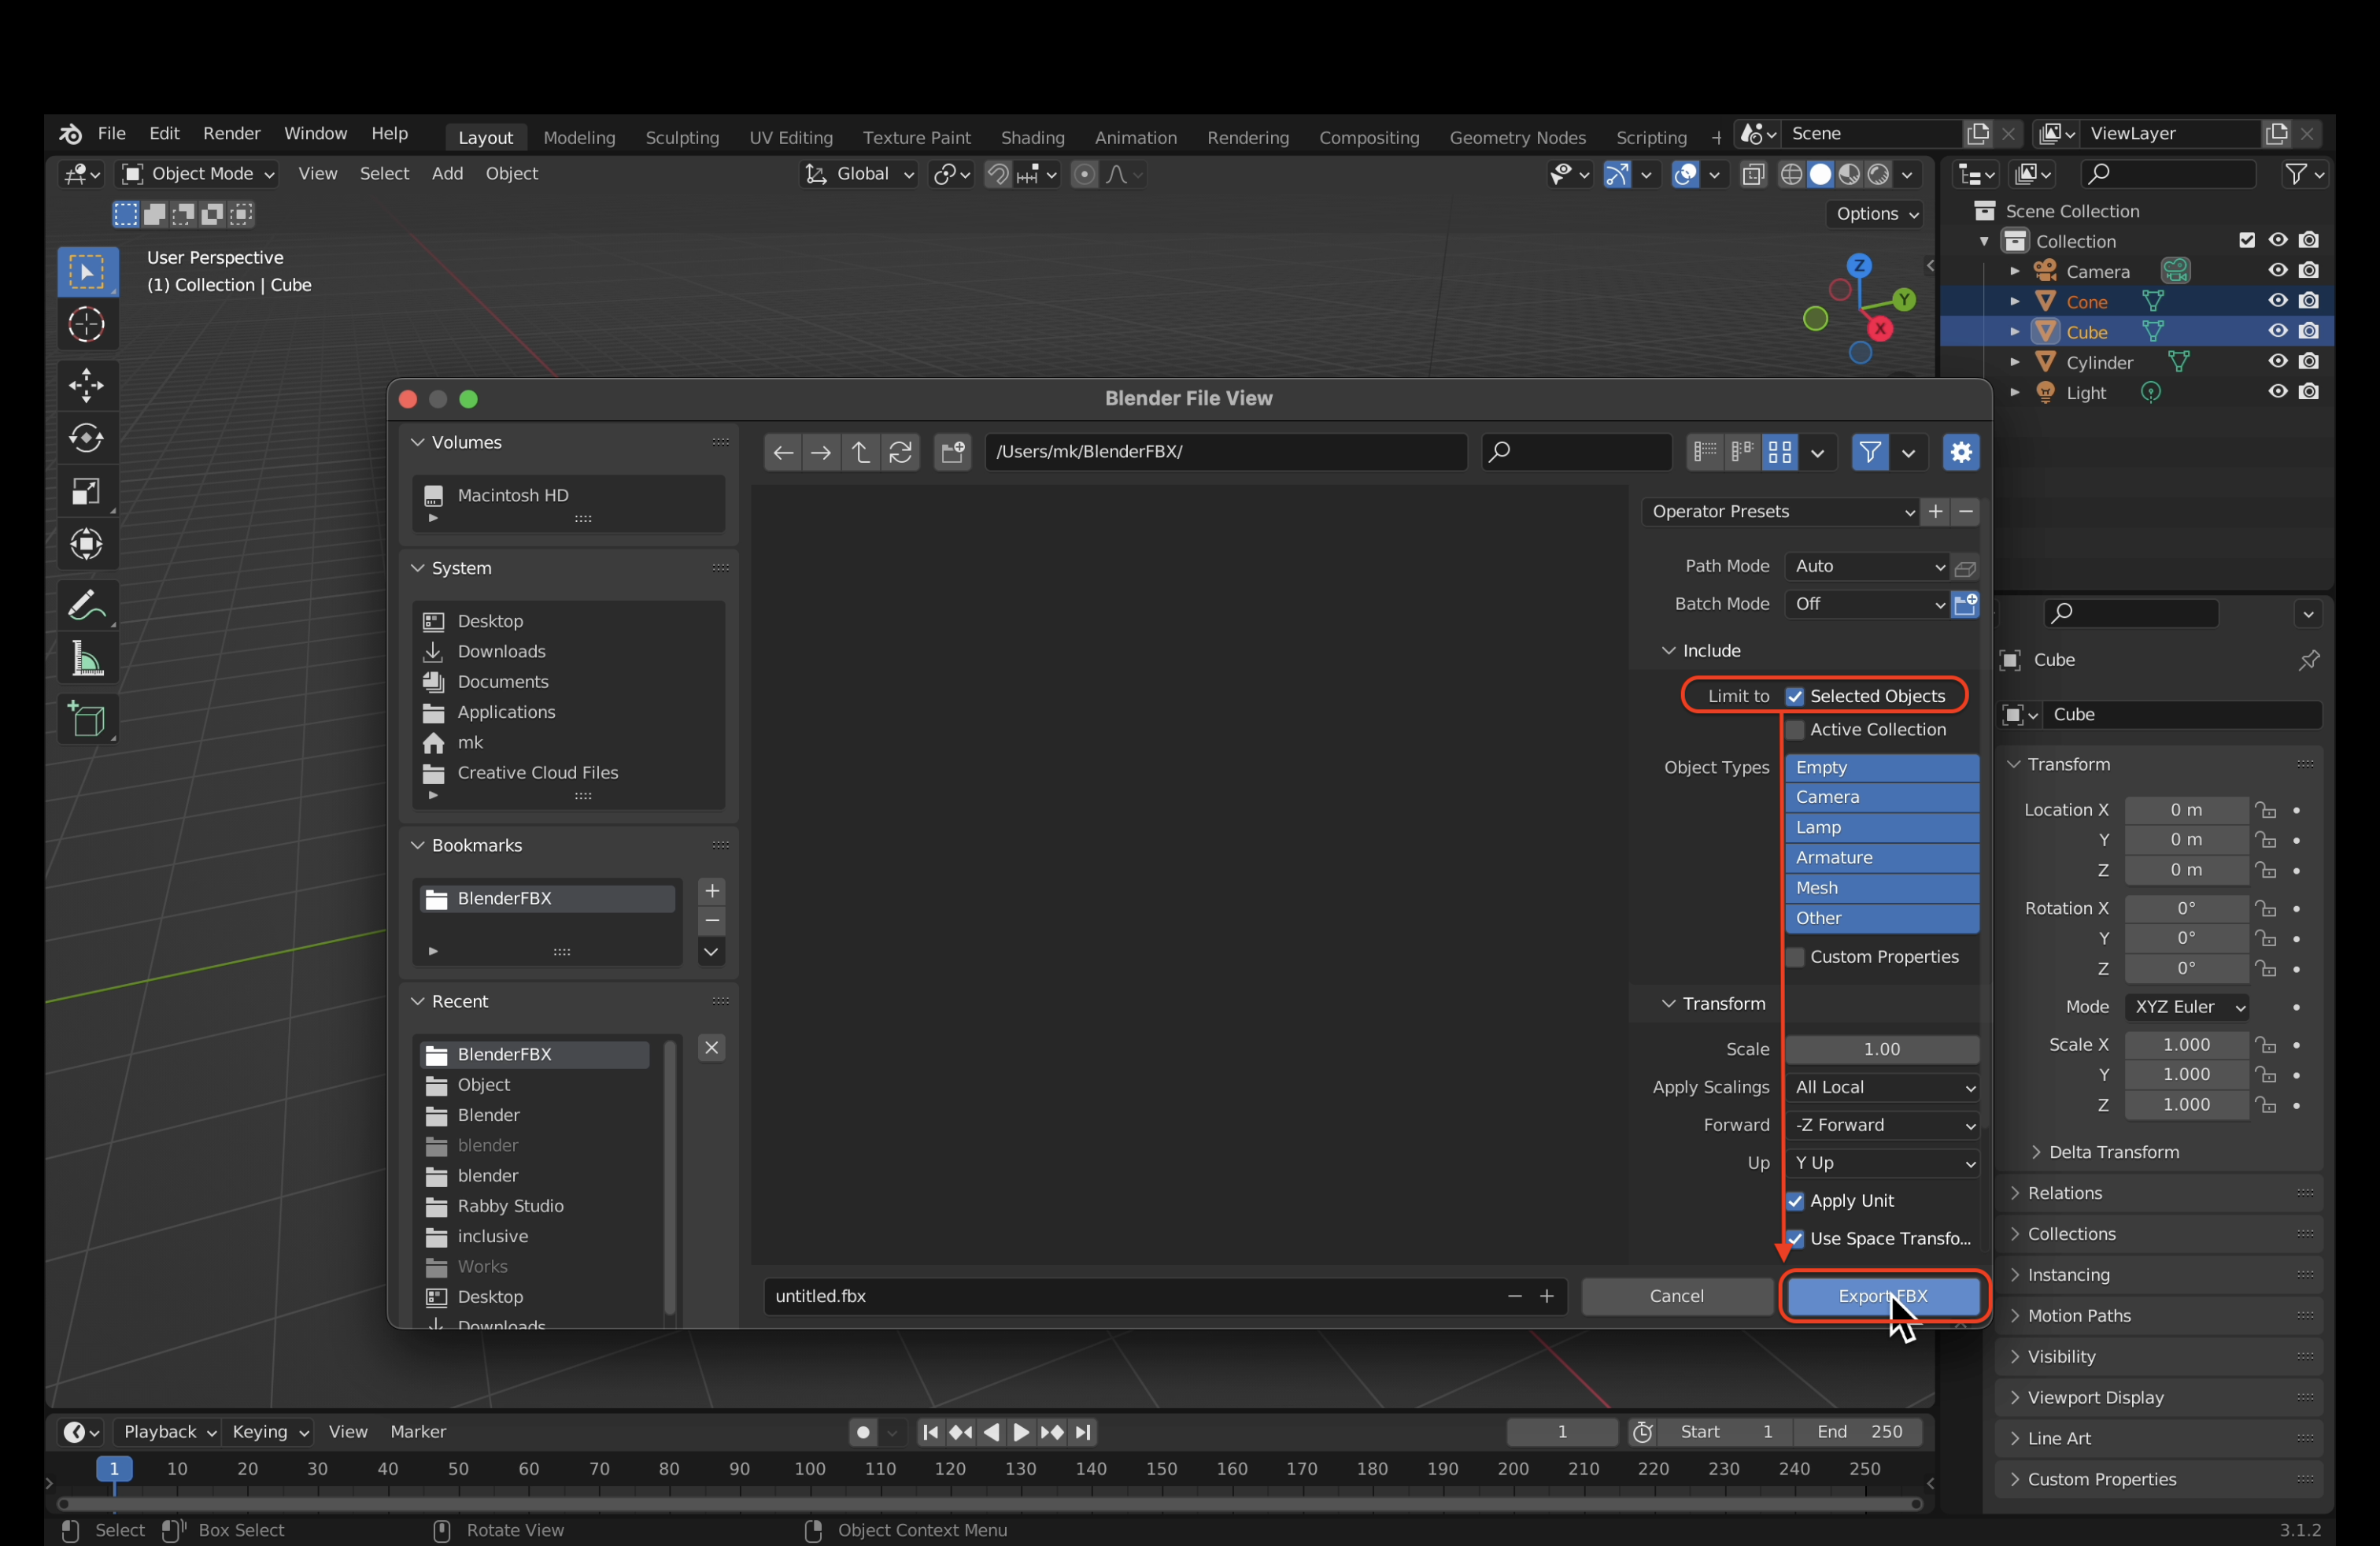The height and width of the screenshot is (1546, 2380).
Task: Click frame 100 on the timeline
Action: 809,1470
